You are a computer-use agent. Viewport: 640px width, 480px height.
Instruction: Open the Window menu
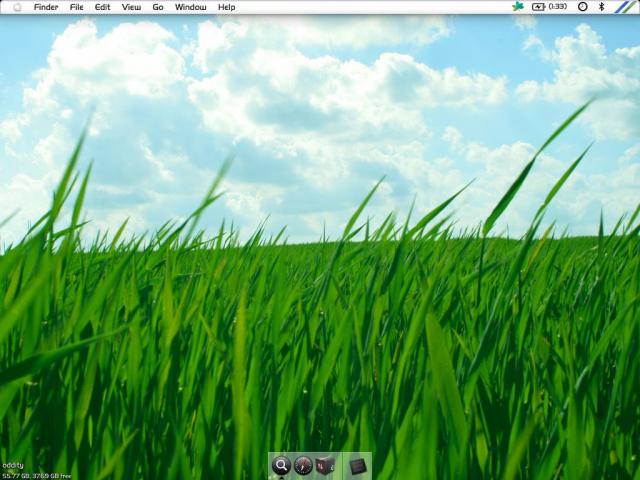[x=190, y=7]
